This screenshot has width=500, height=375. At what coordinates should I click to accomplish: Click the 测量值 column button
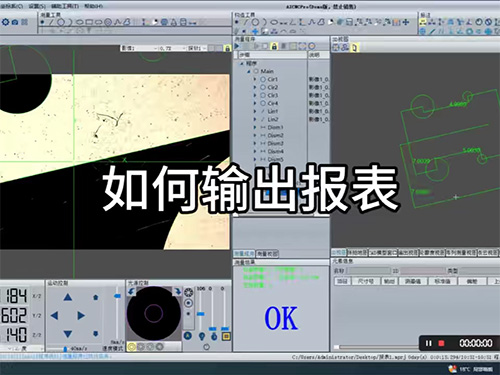[413, 281]
